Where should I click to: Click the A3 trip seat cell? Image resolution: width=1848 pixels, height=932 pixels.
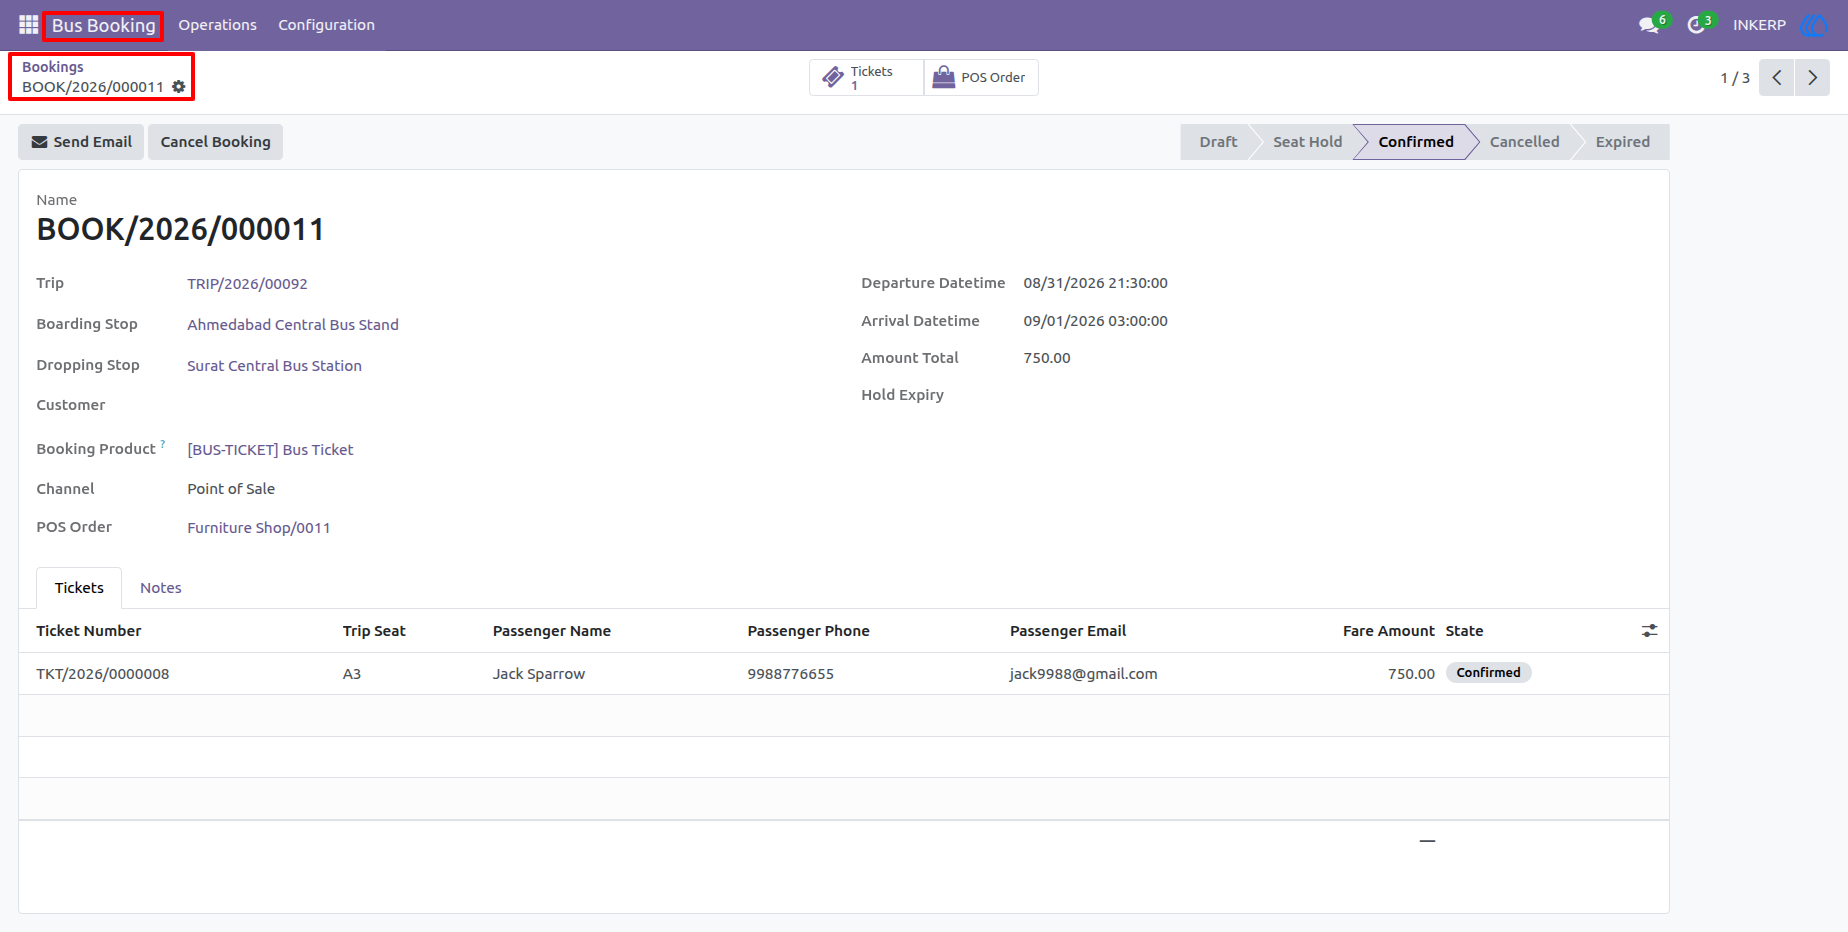click(x=352, y=674)
